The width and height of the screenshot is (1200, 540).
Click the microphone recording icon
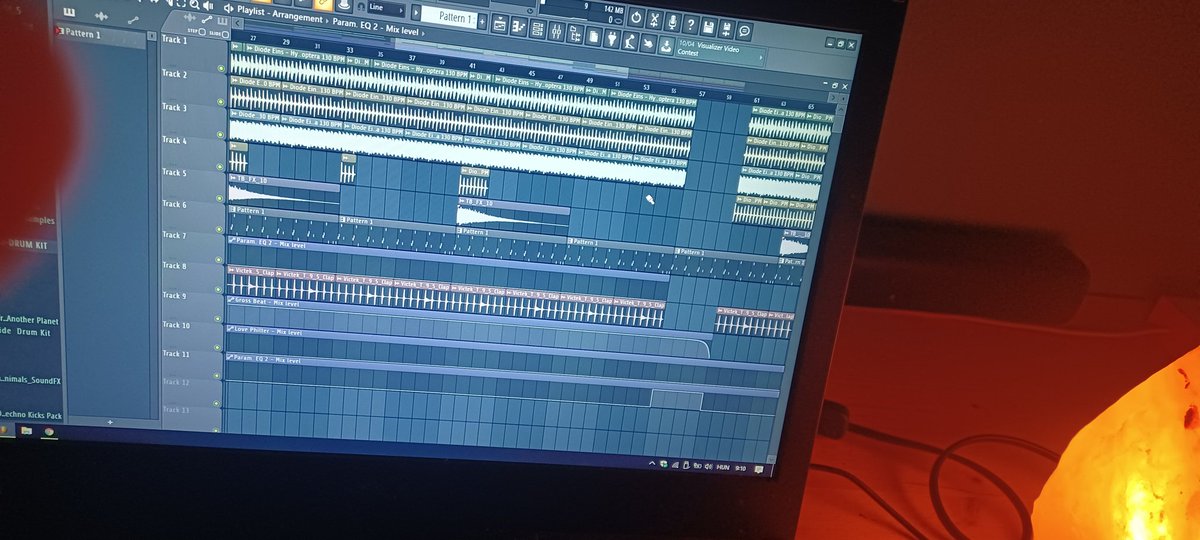[672, 21]
